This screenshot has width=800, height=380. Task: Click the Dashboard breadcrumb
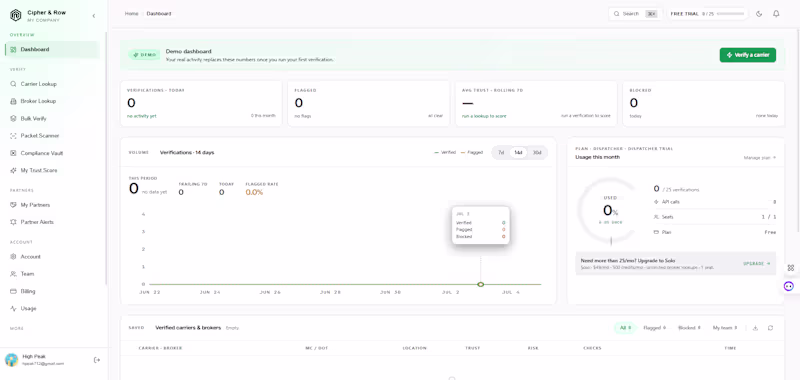point(159,14)
